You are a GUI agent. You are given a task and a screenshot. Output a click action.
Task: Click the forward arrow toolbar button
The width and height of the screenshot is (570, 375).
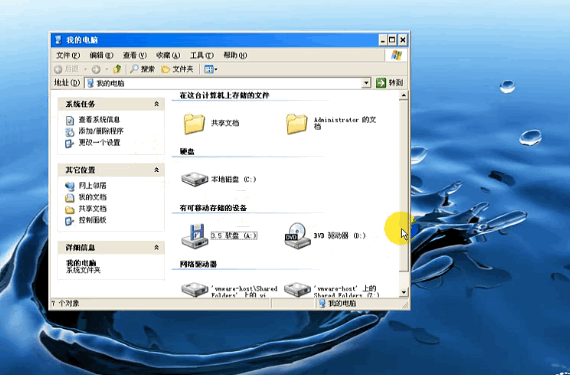(x=96, y=69)
